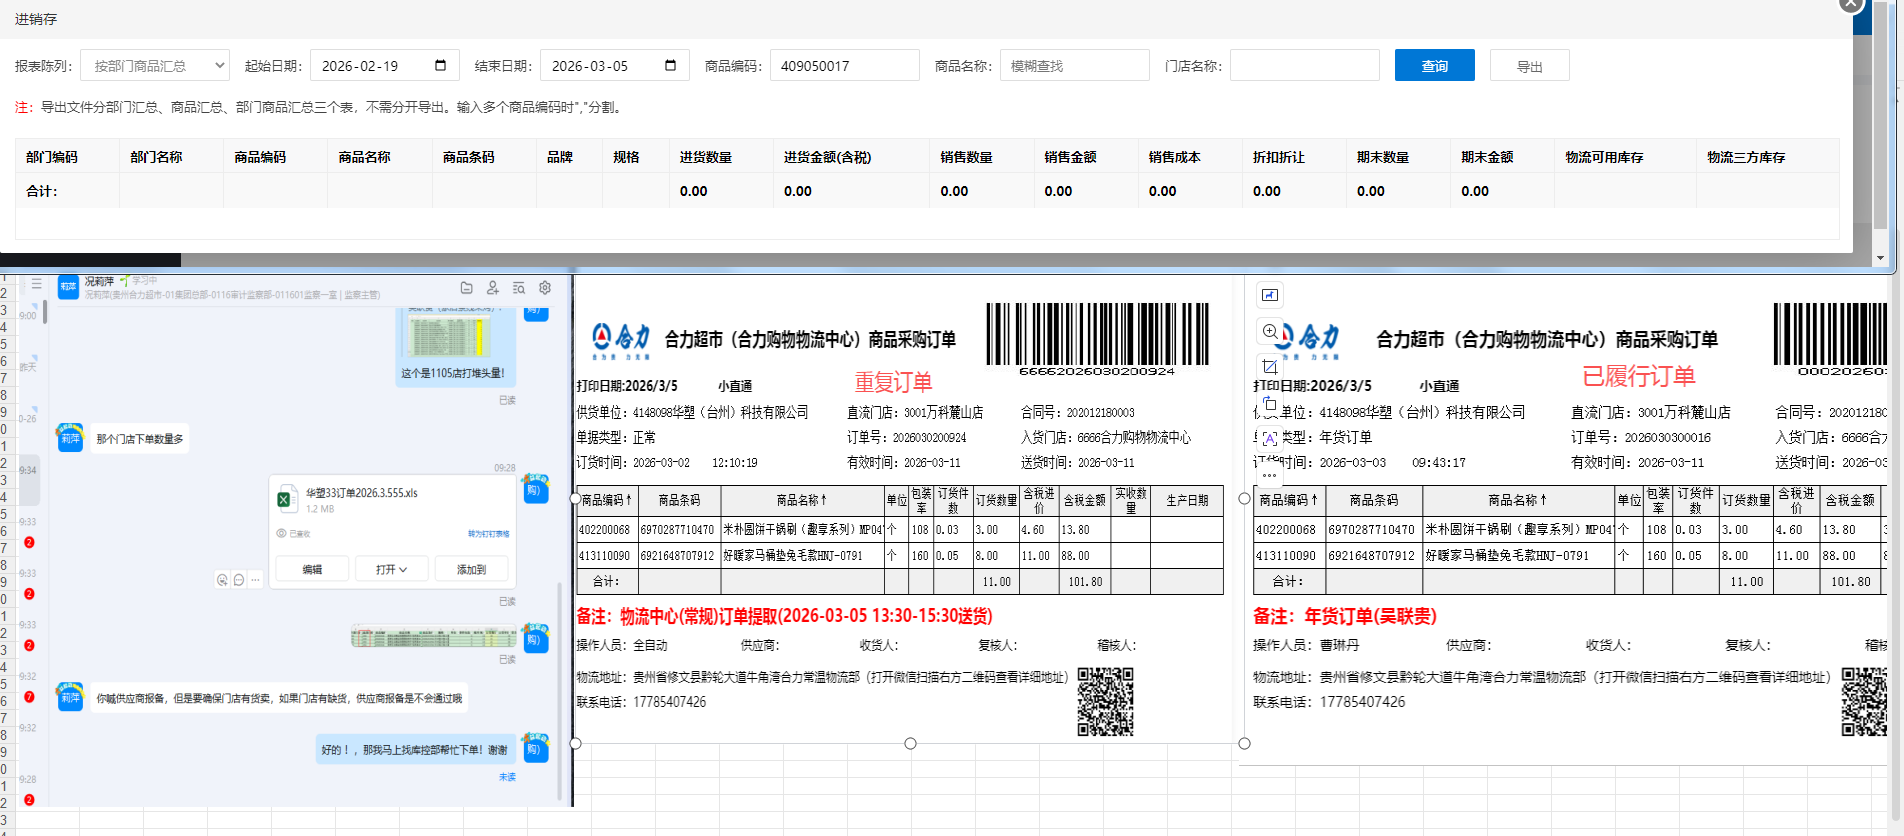Click the text recognition icon on the image toolbar
This screenshot has height=836, width=1904.
click(1269, 439)
